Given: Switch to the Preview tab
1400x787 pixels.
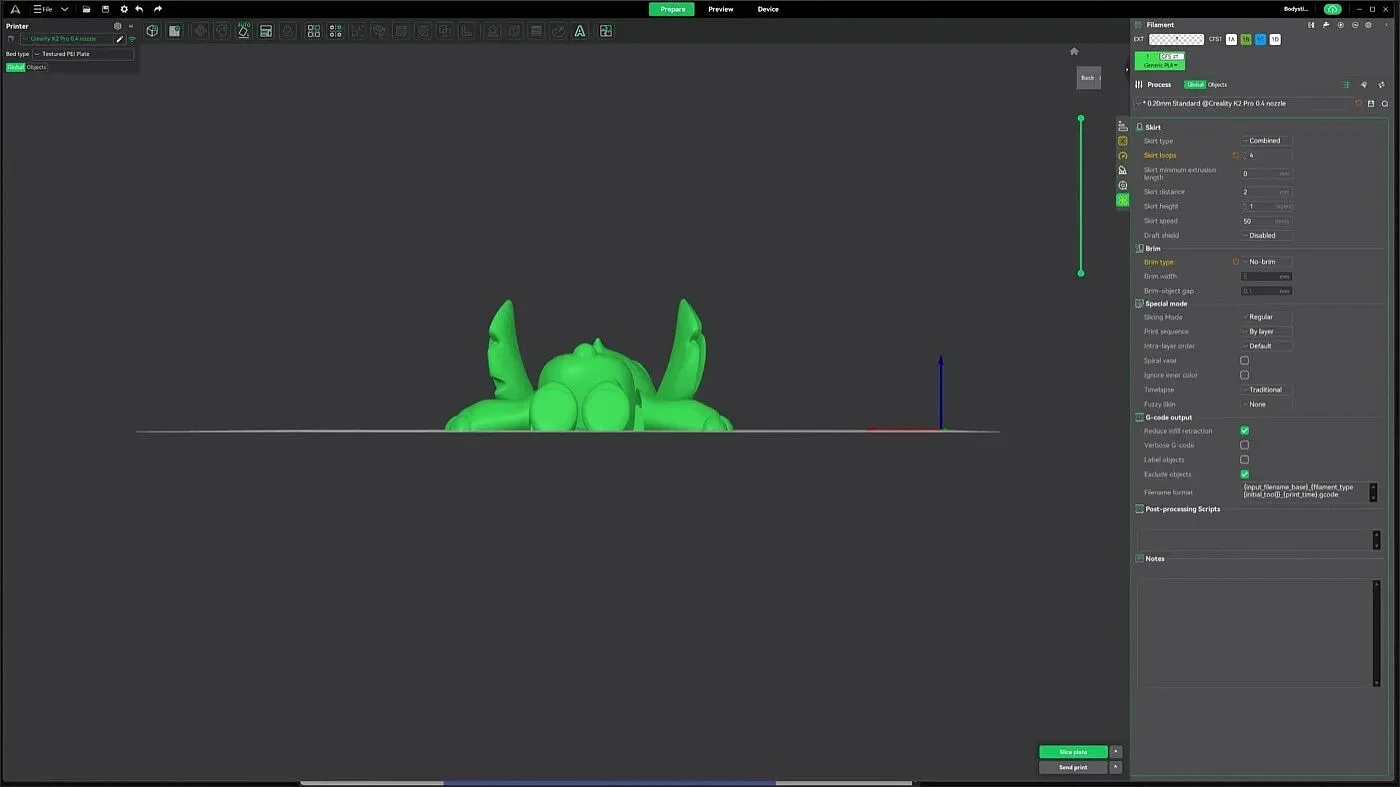Looking at the screenshot, I should coord(721,9).
